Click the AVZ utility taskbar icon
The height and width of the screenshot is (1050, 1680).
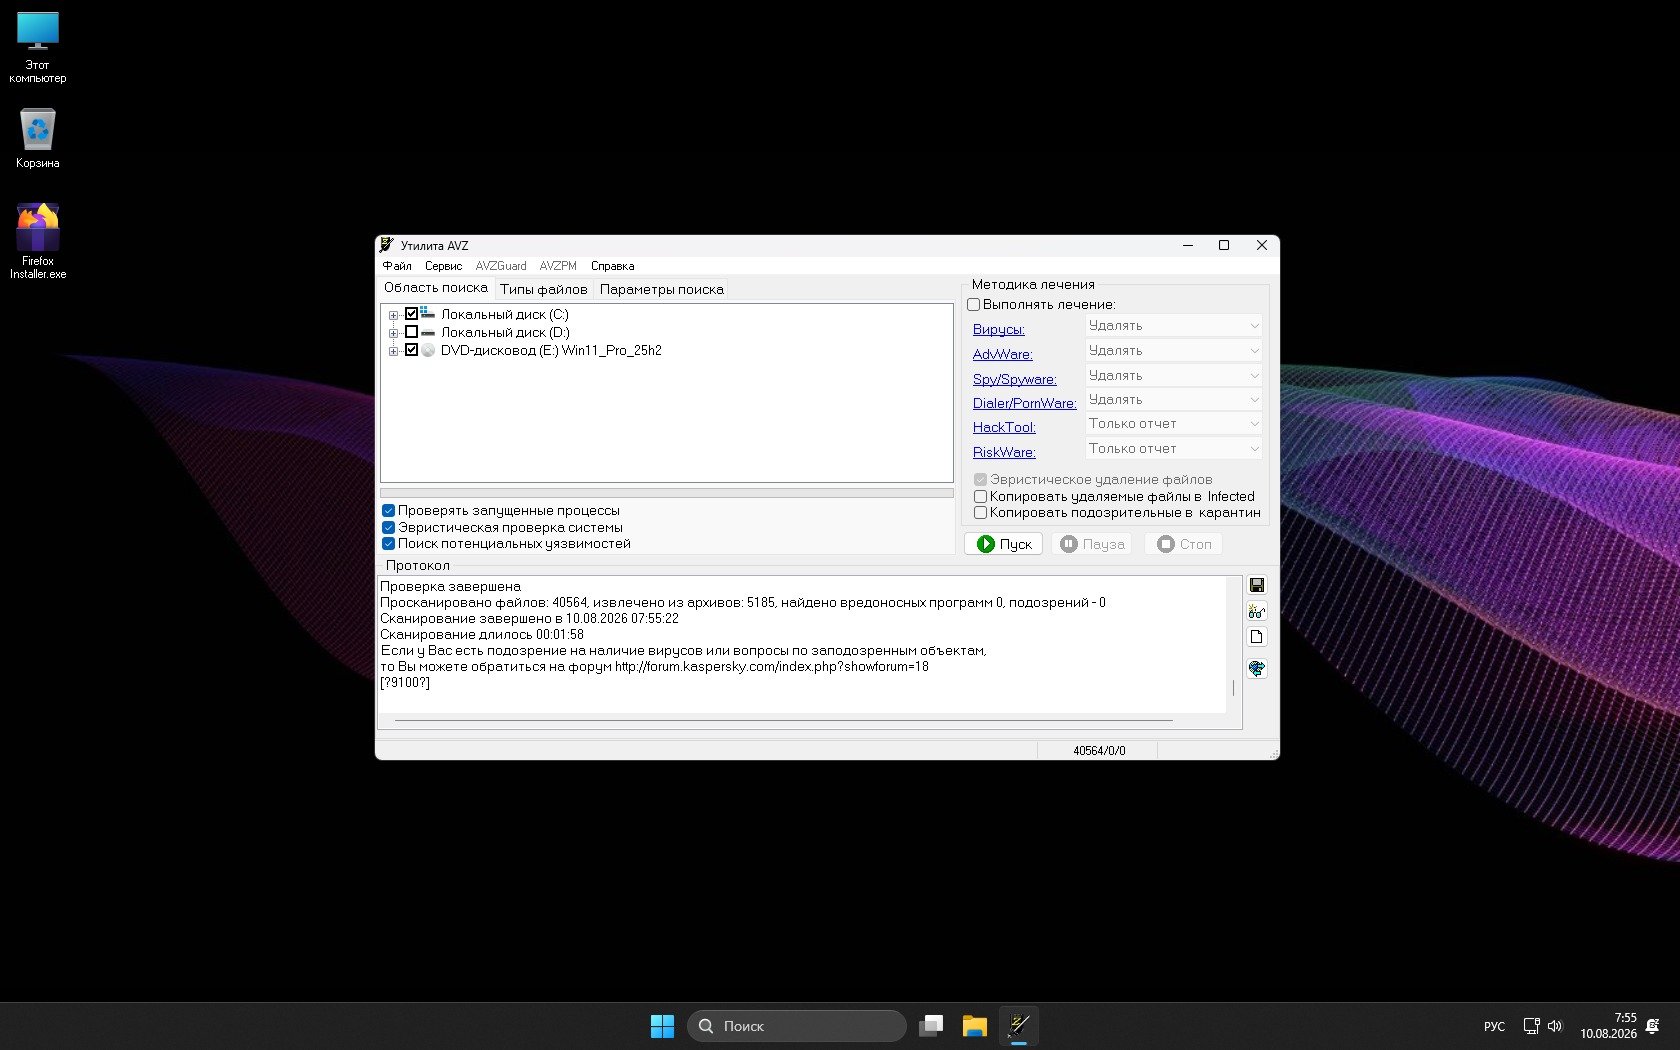[1019, 1026]
